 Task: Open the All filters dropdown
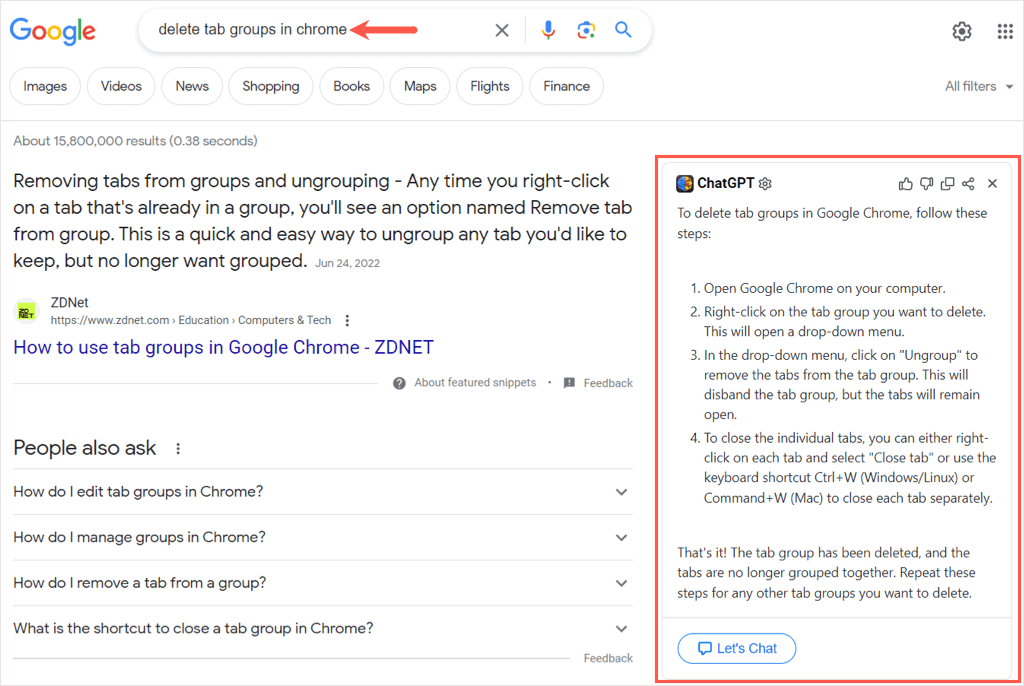coord(977,86)
